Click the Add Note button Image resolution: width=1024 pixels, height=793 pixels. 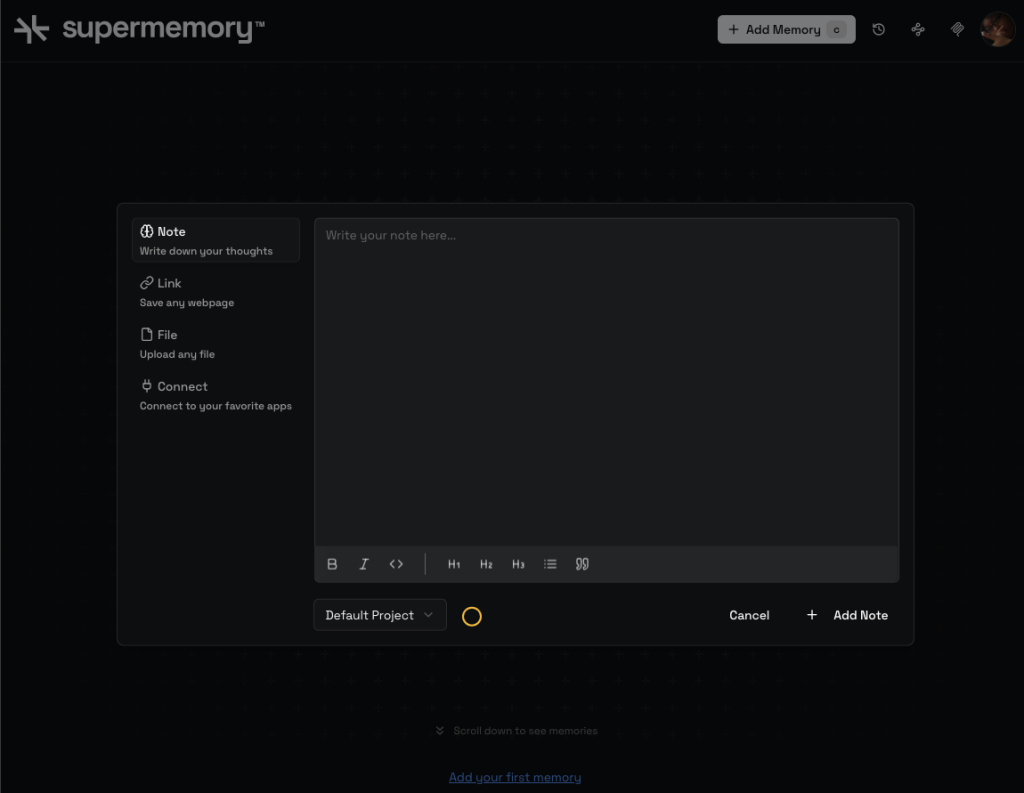click(848, 615)
